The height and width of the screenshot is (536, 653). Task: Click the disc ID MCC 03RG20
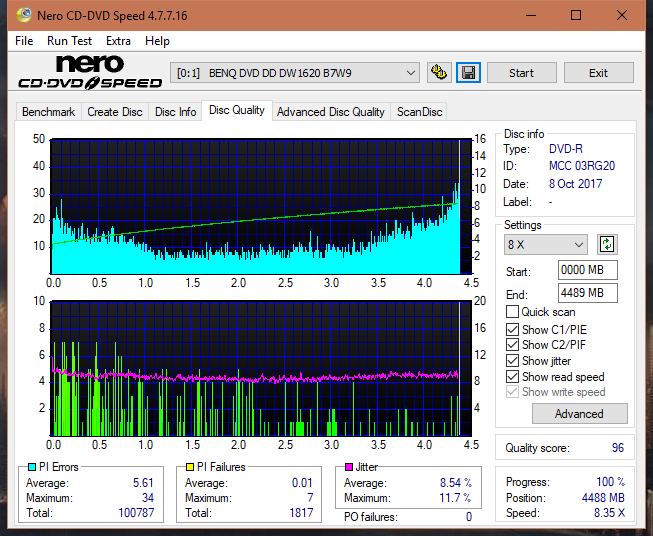point(582,166)
